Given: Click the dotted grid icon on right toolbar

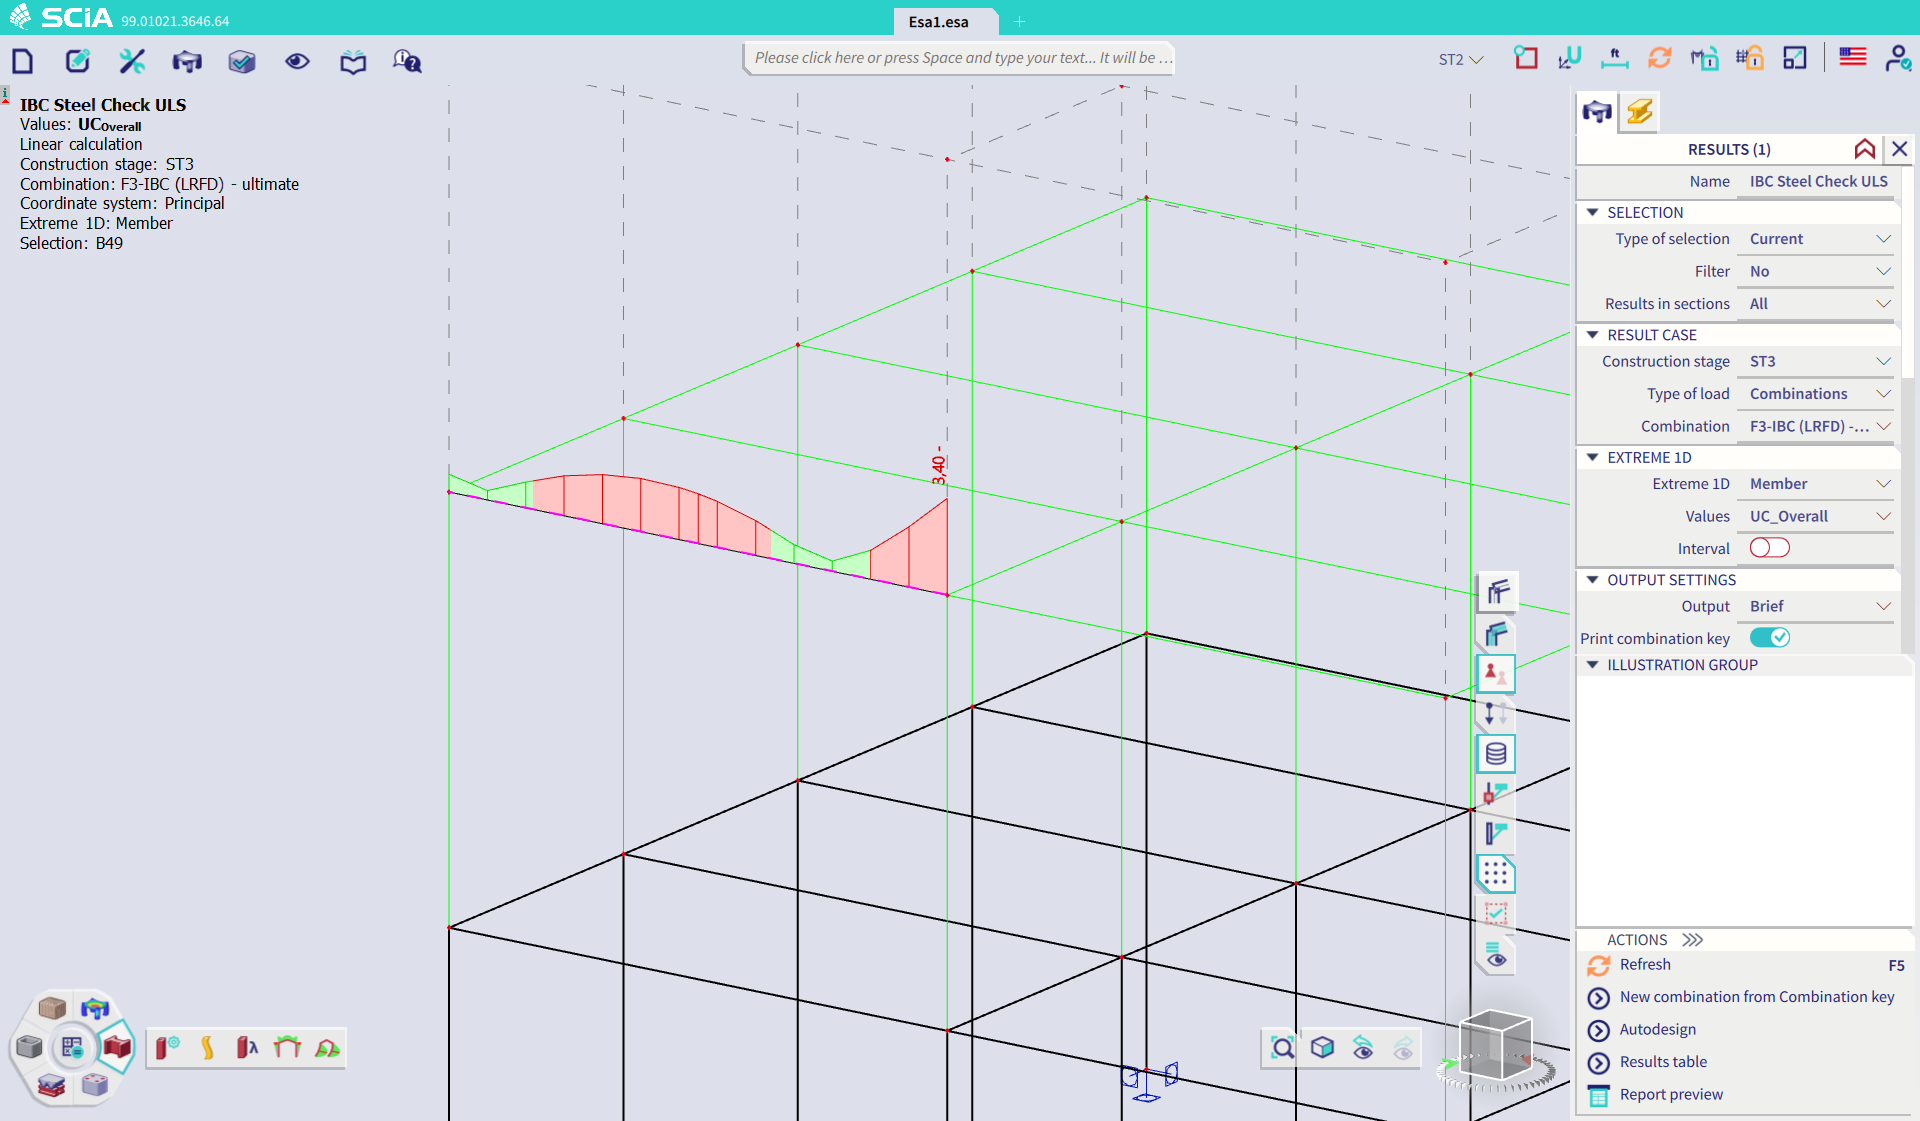Looking at the screenshot, I should (x=1496, y=873).
